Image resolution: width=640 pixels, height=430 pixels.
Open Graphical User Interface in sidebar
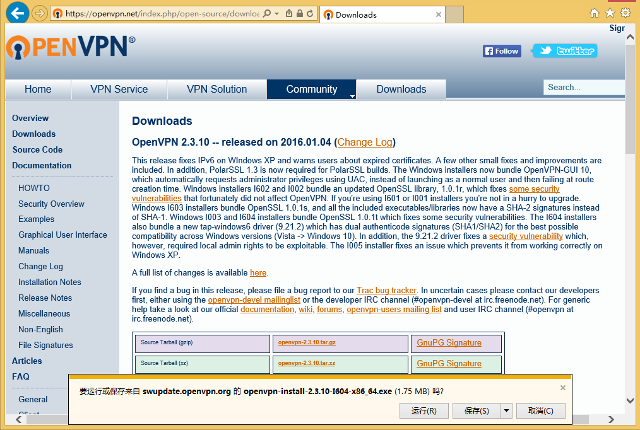point(62,235)
